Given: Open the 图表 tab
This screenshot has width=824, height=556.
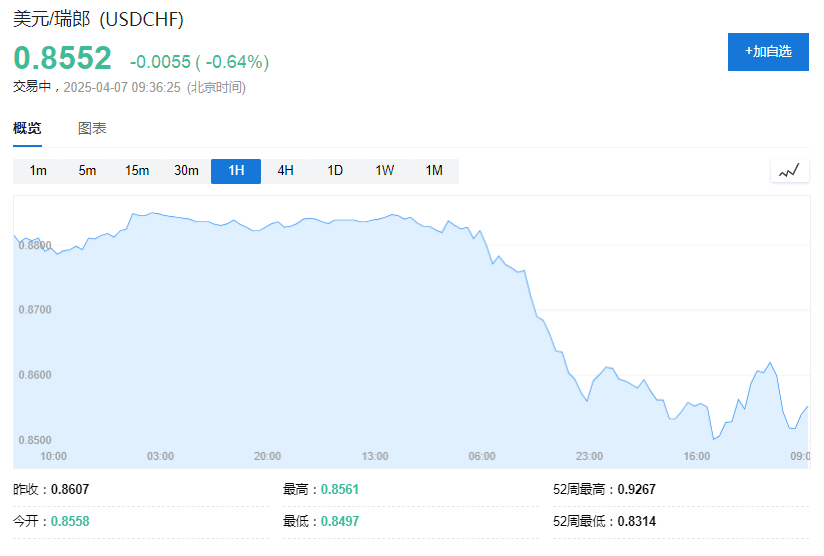Looking at the screenshot, I should 92,128.
